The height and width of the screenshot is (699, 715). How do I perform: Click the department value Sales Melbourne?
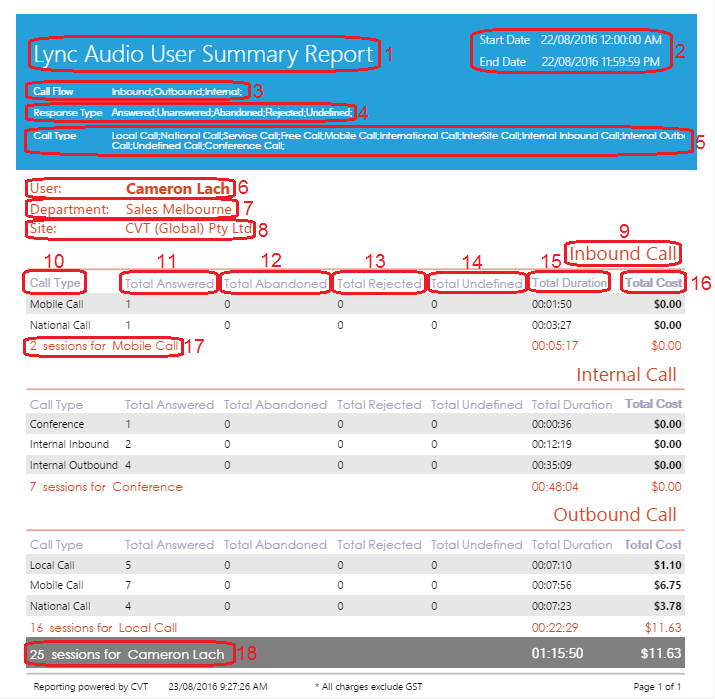pos(179,209)
